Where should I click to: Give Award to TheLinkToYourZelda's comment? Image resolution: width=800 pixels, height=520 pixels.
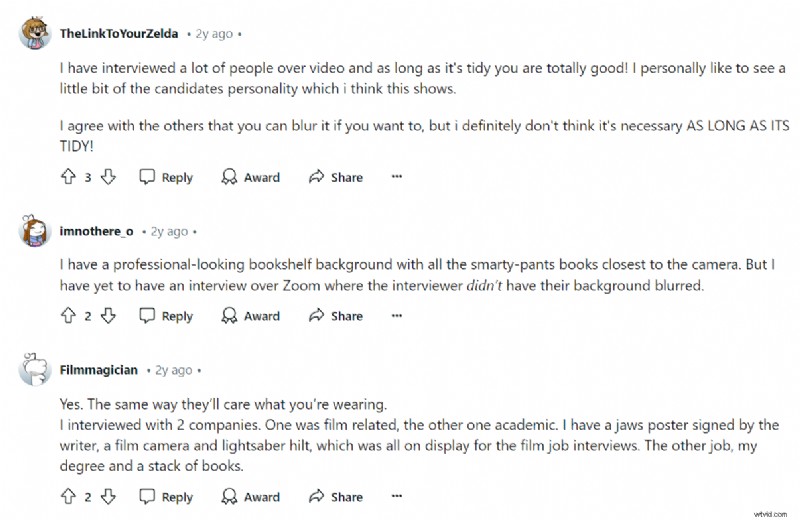coord(251,177)
